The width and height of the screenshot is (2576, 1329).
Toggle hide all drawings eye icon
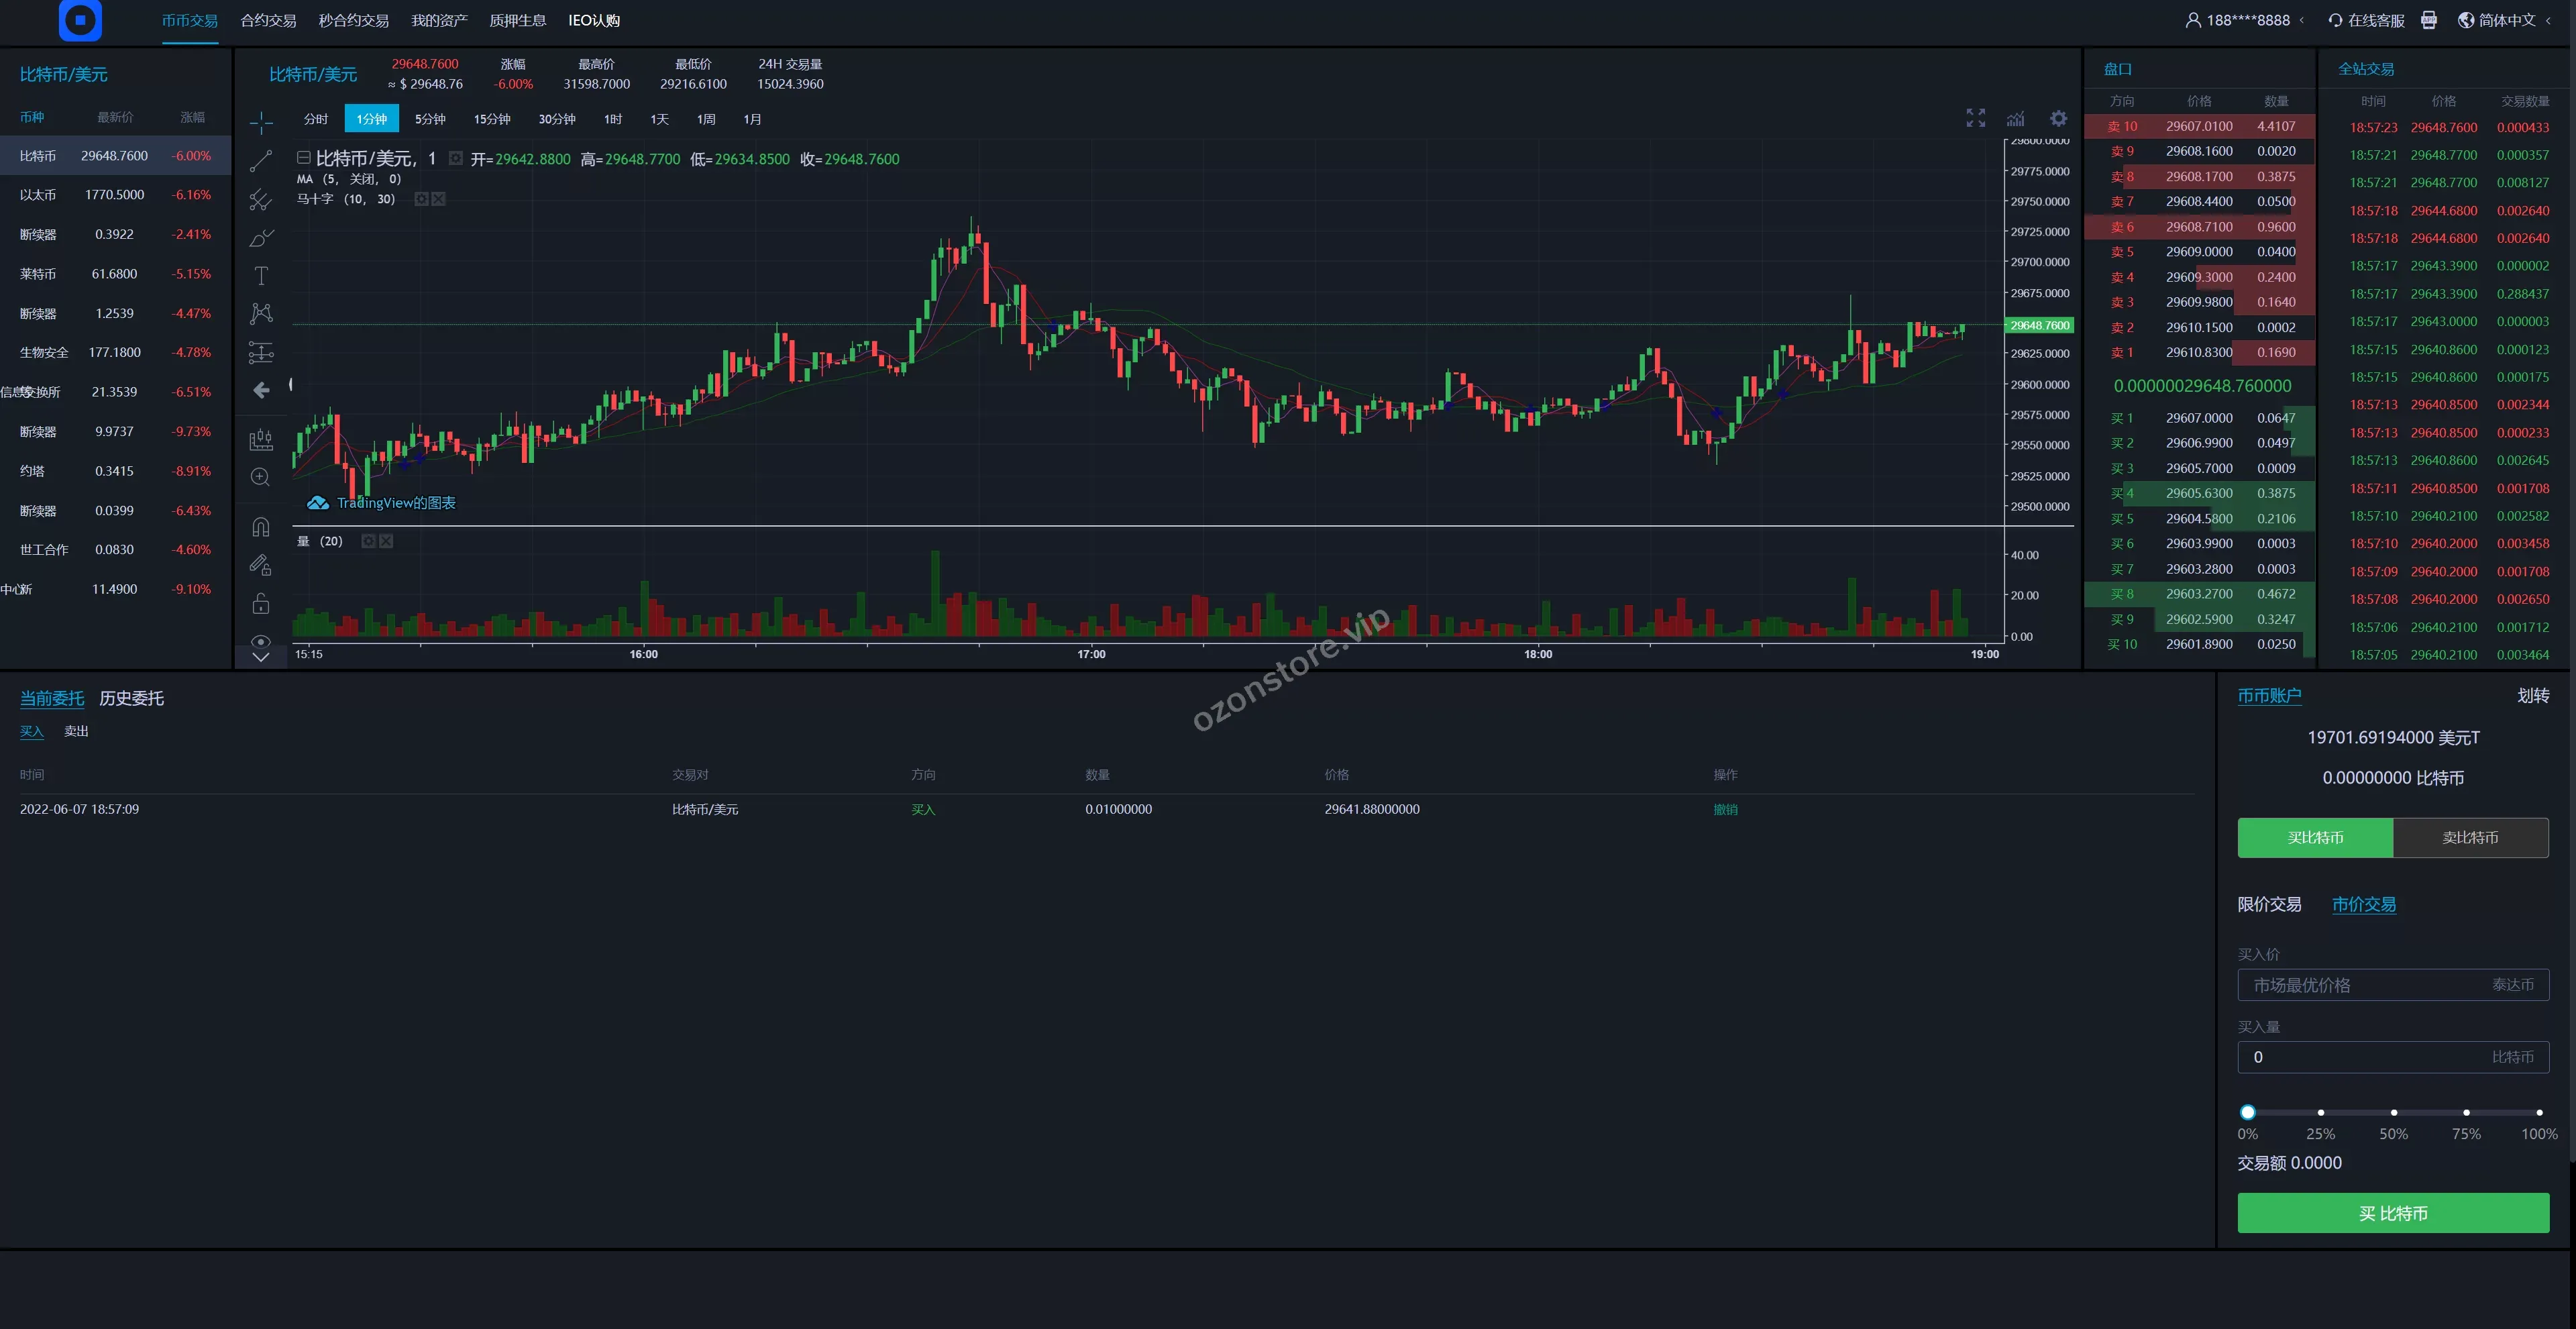coord(261,641)
